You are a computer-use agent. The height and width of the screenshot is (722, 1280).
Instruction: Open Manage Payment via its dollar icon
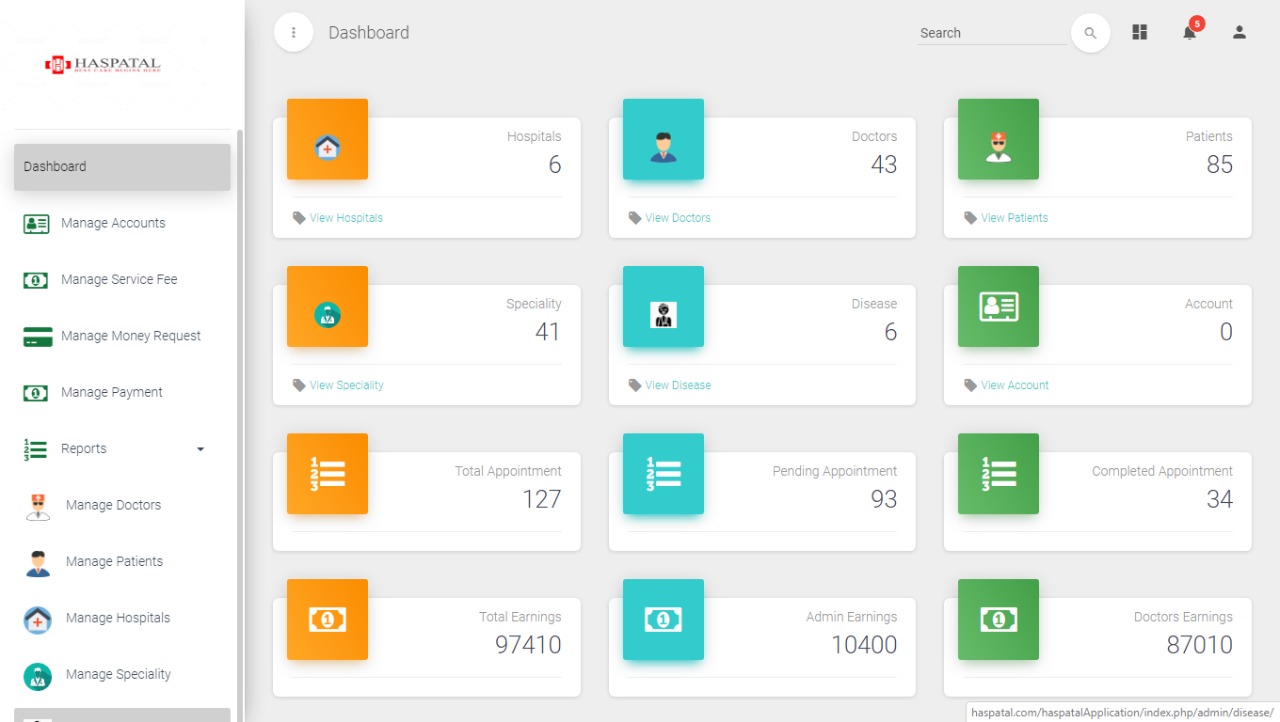point(36,393)
